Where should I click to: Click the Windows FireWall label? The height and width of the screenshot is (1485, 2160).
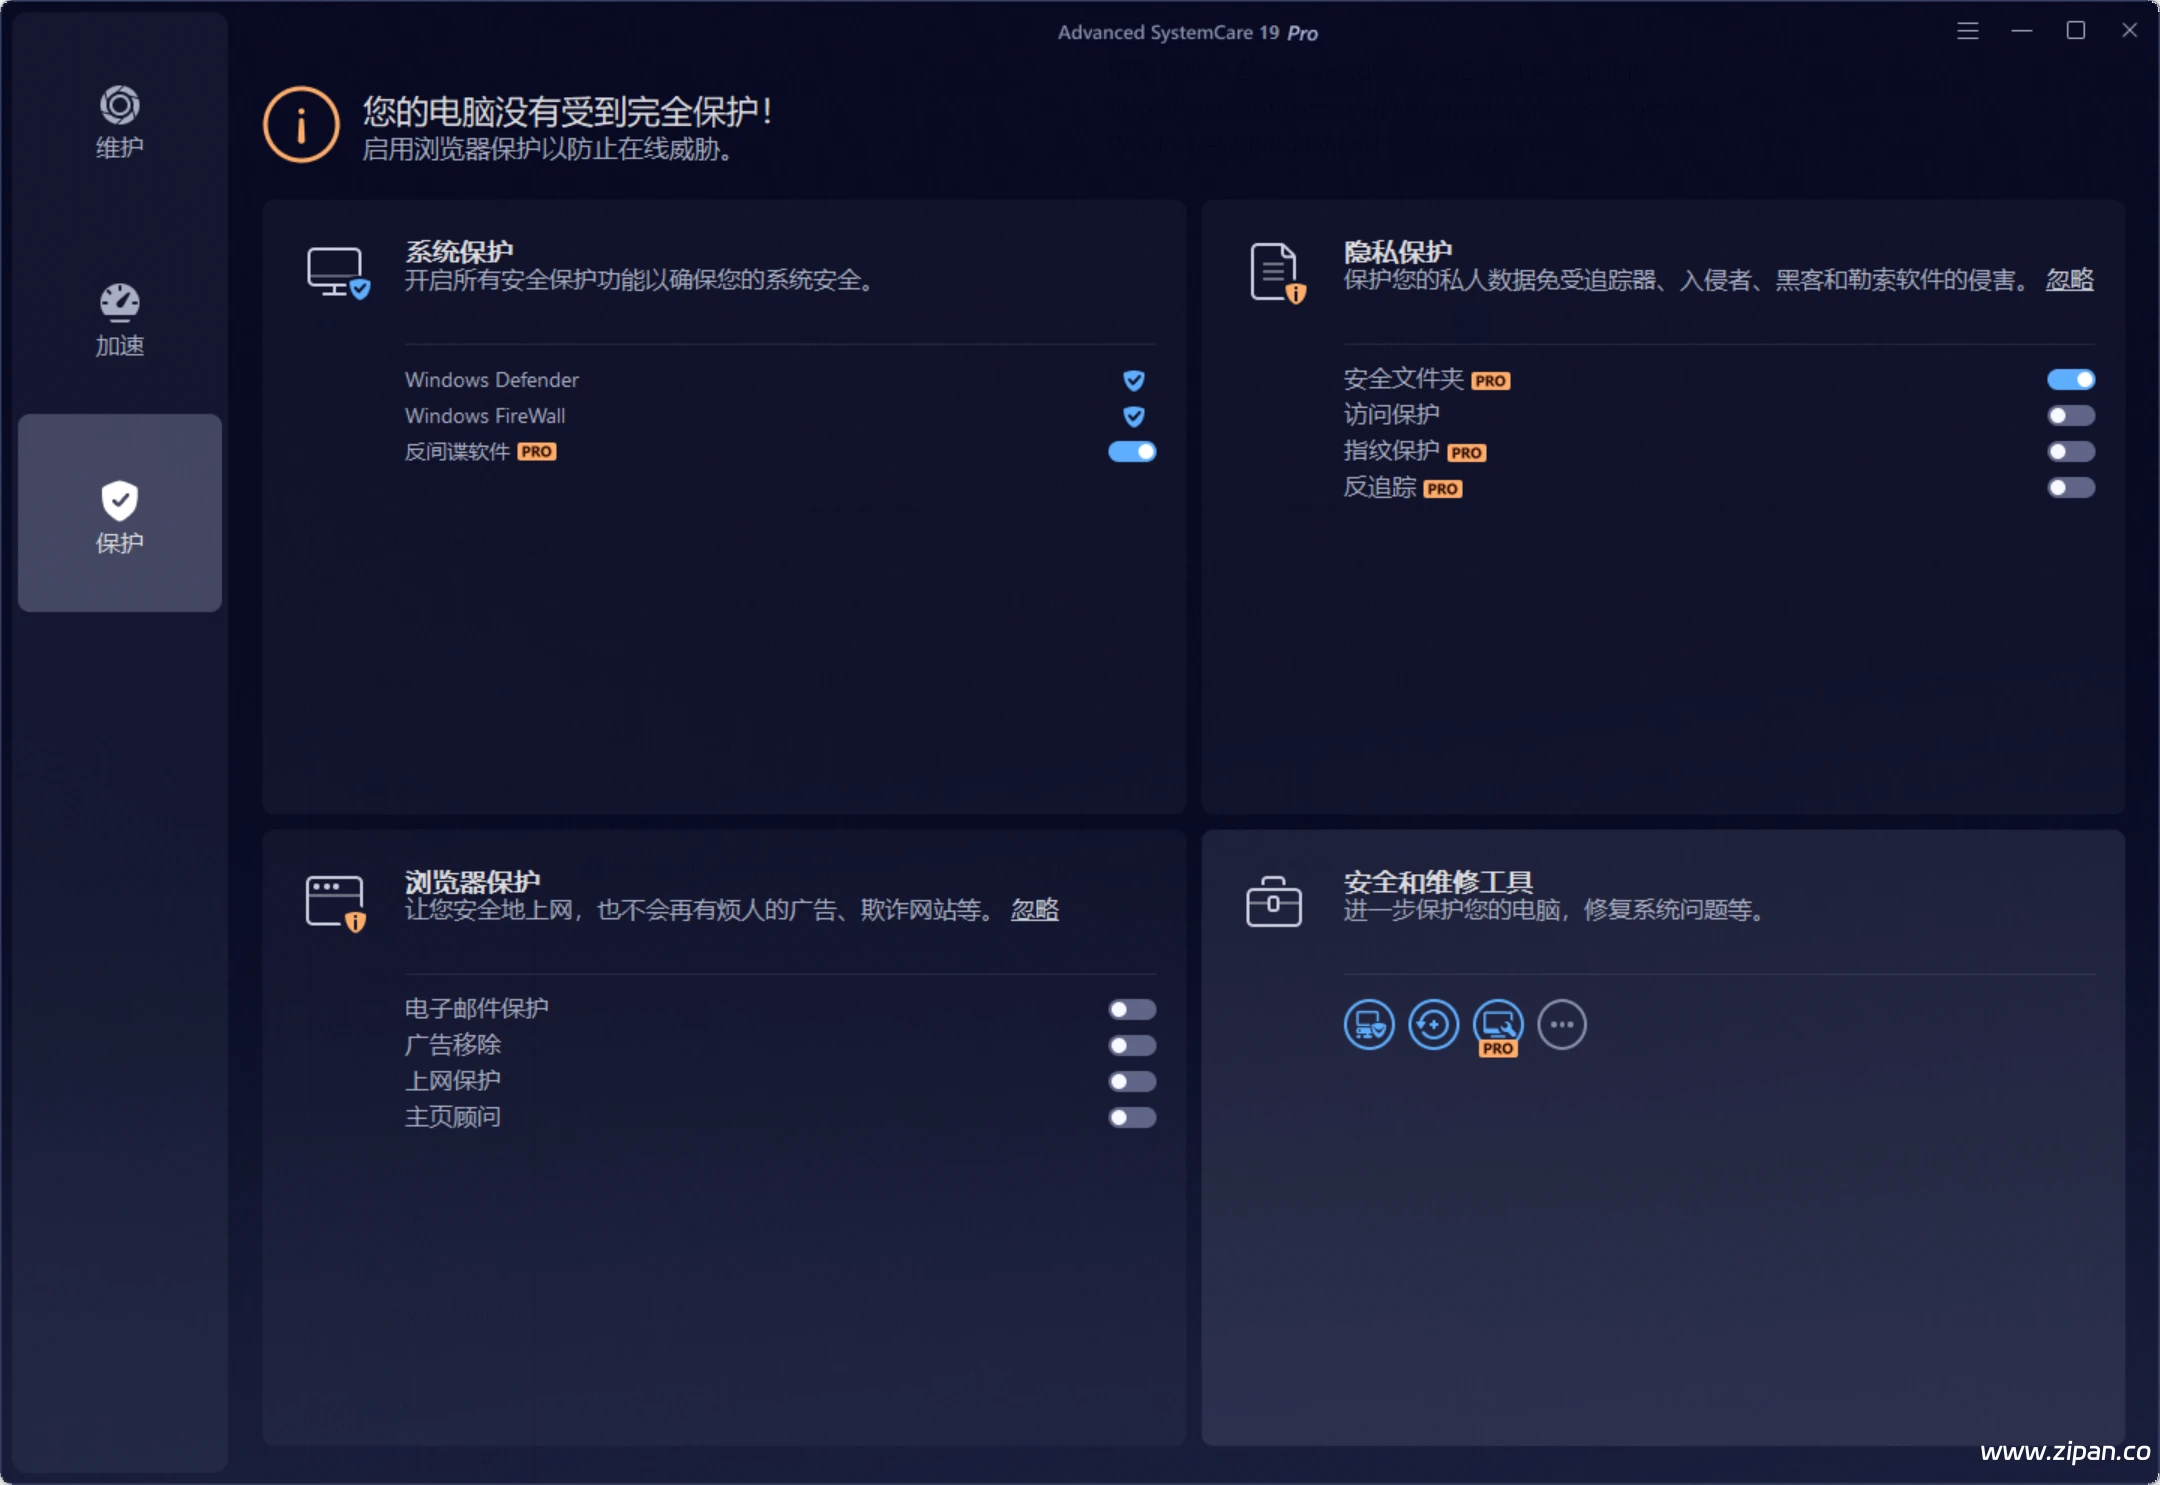tap(485, 416)
